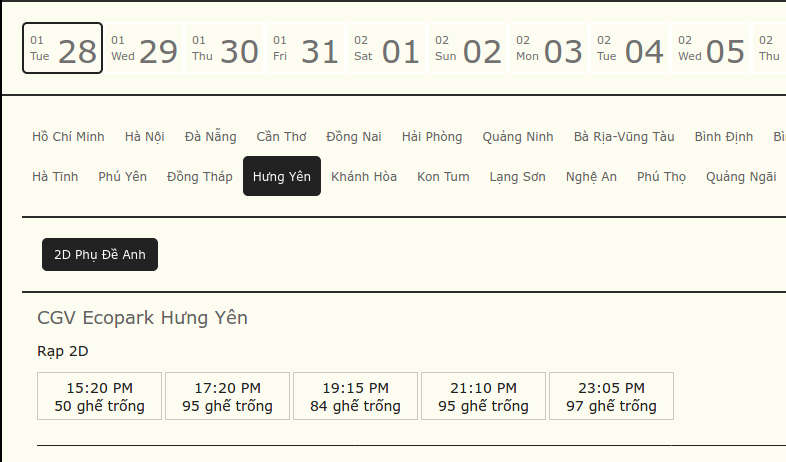Select Hải Phòng city
The height and width of the screenshot is (462, 786).
coord(432,137)
